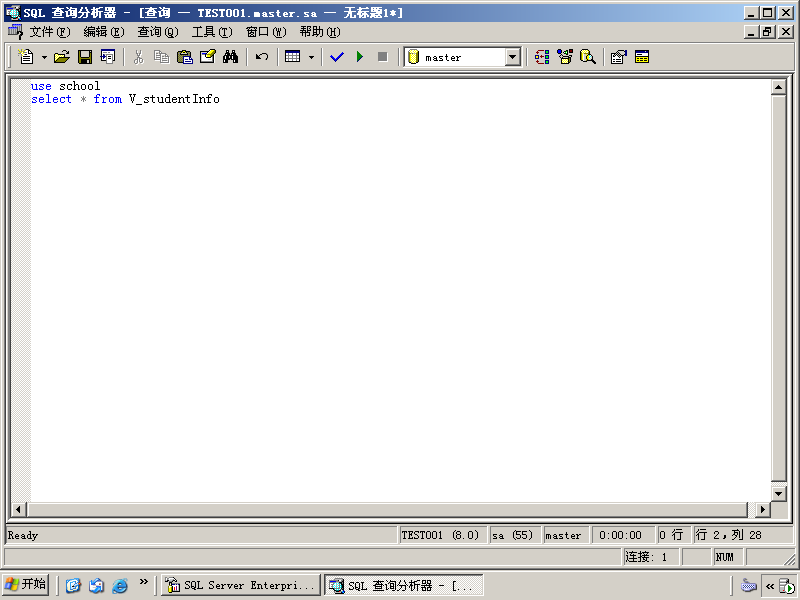Click the 'Ready' status bar text
Screen dimensions: 800x600
[x=22, y=535]
